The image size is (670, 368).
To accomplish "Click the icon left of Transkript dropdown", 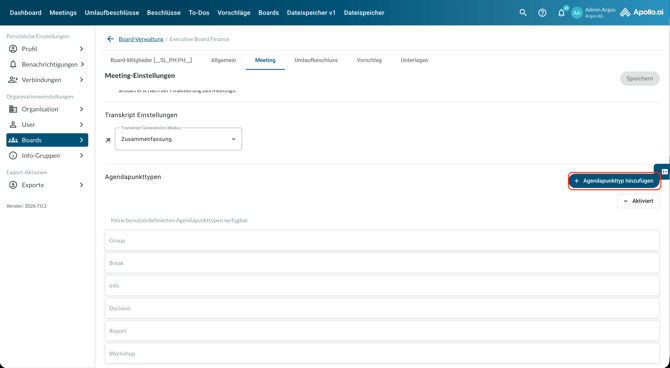I will pos(108,140).
